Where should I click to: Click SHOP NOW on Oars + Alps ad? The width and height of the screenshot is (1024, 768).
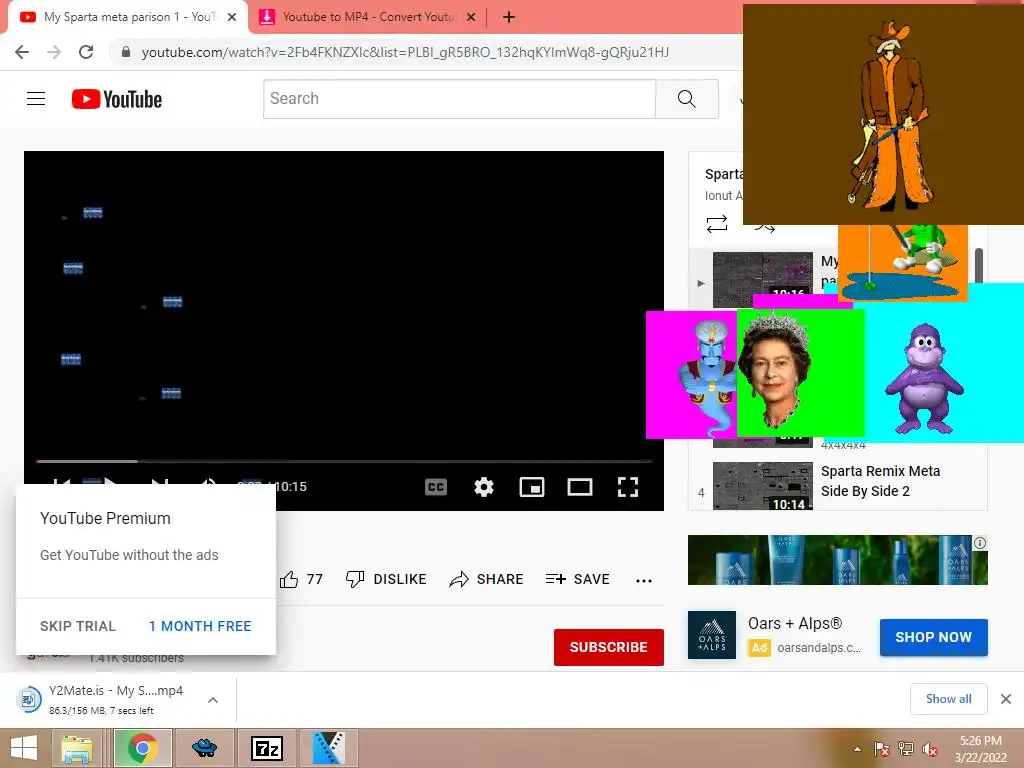933,637
